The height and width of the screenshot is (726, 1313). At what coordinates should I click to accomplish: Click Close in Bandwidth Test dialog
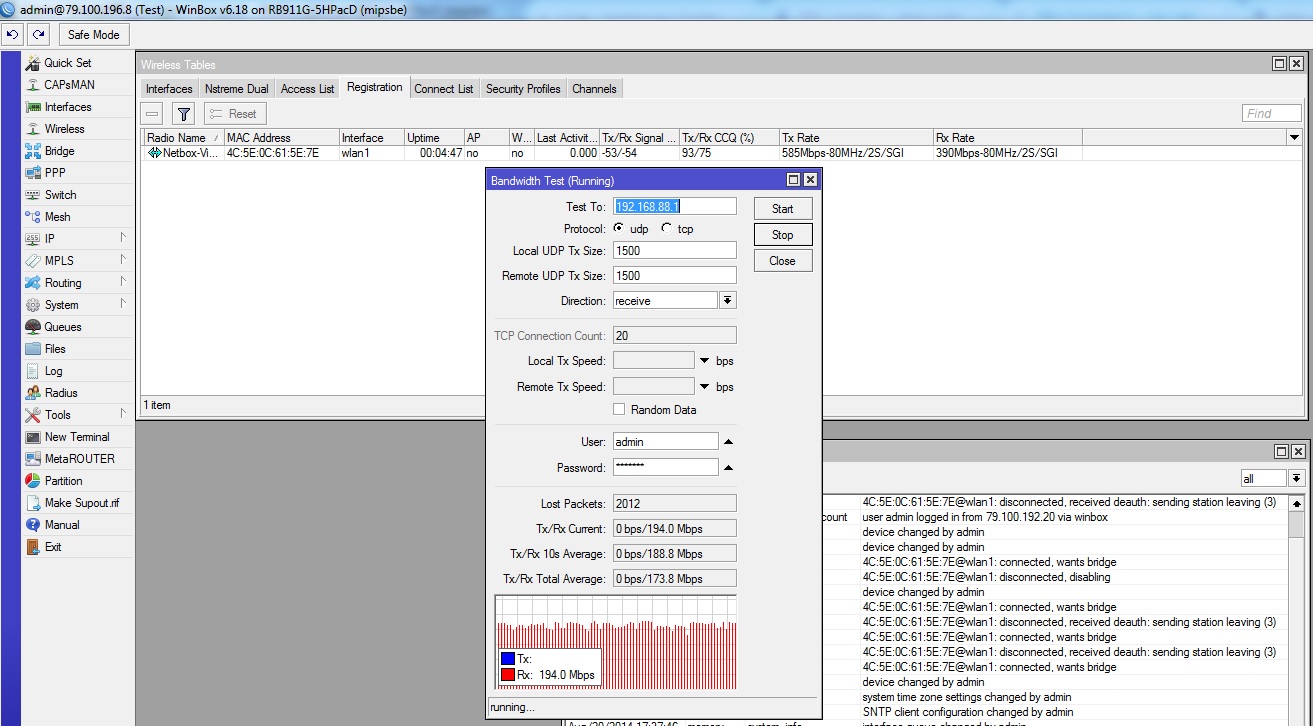(783, 261)
